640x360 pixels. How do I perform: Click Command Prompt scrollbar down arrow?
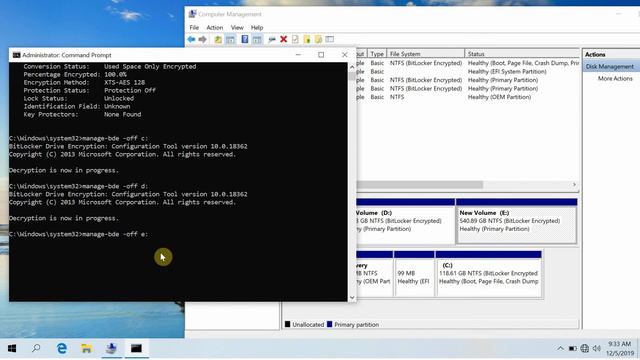352,298
